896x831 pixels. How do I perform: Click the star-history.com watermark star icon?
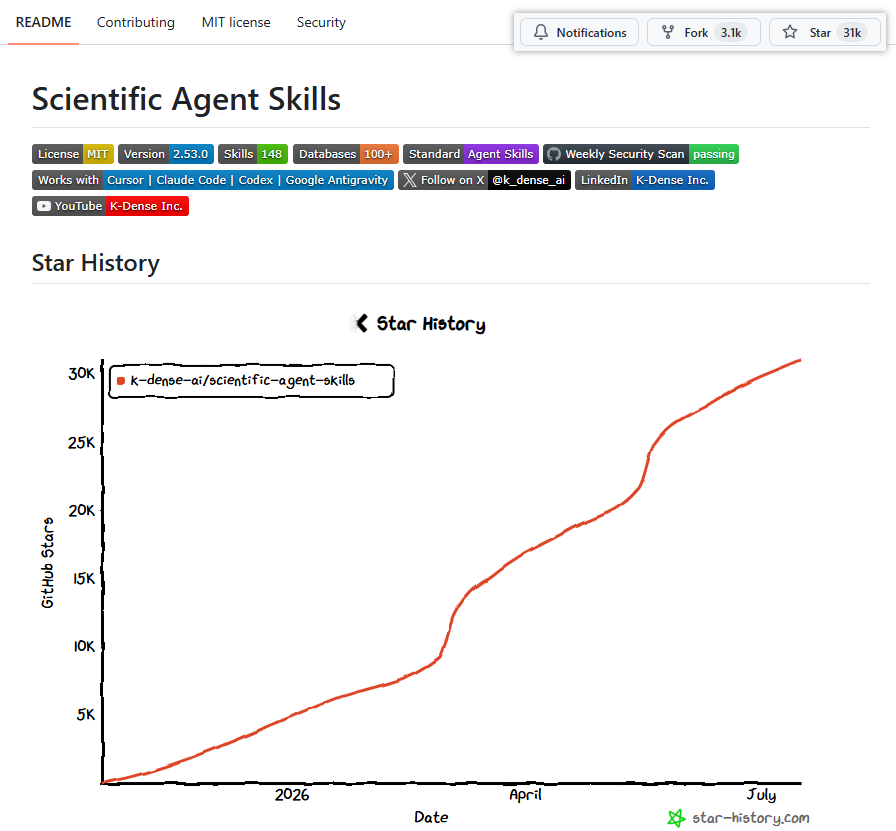tap(677, 818)
